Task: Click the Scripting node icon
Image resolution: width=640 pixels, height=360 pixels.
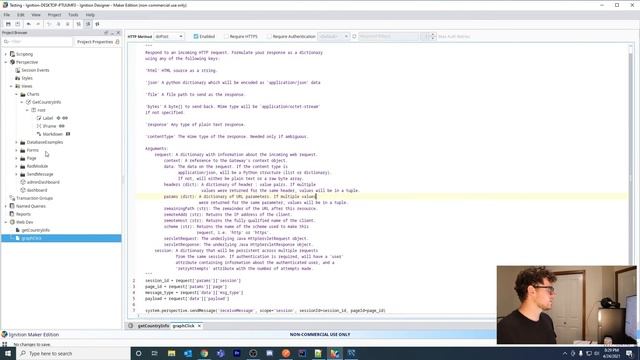Action: [12, 54]
